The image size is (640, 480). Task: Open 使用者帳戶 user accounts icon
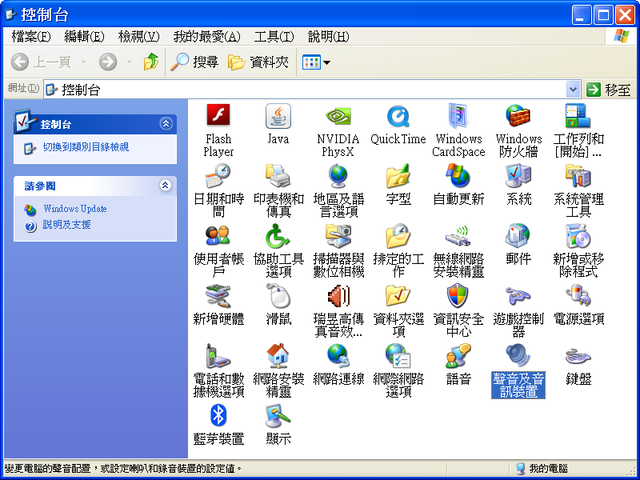[218, 236]
